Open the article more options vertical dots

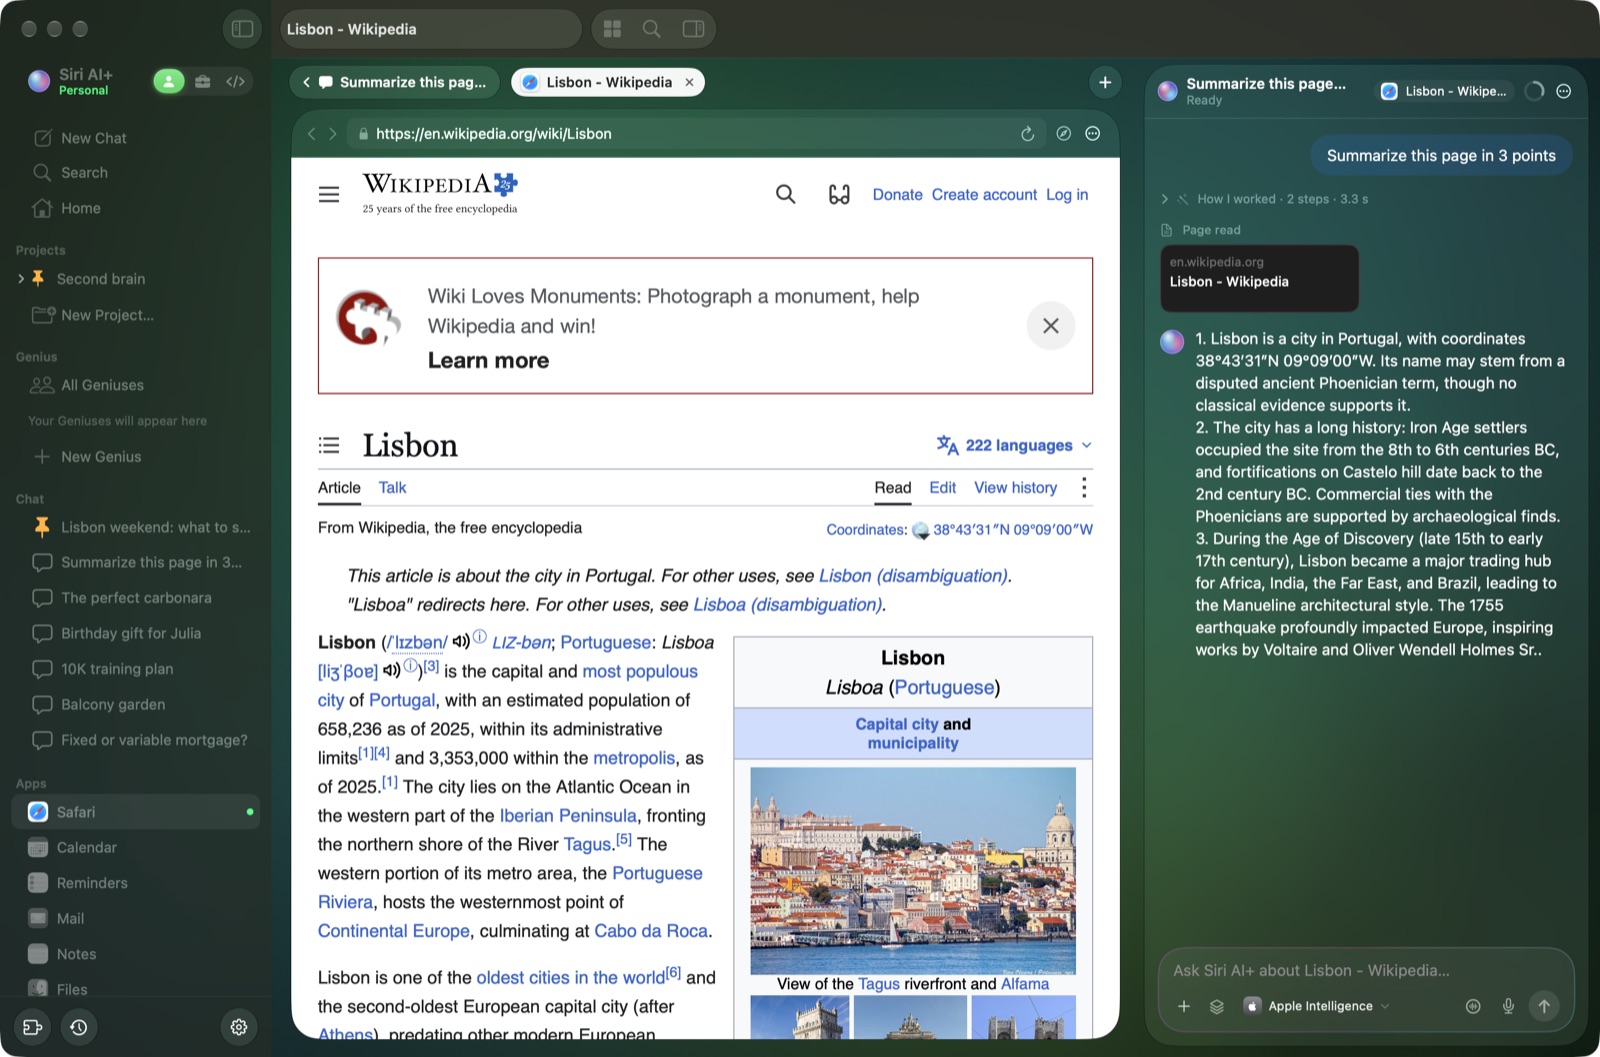coord(1084,488)
